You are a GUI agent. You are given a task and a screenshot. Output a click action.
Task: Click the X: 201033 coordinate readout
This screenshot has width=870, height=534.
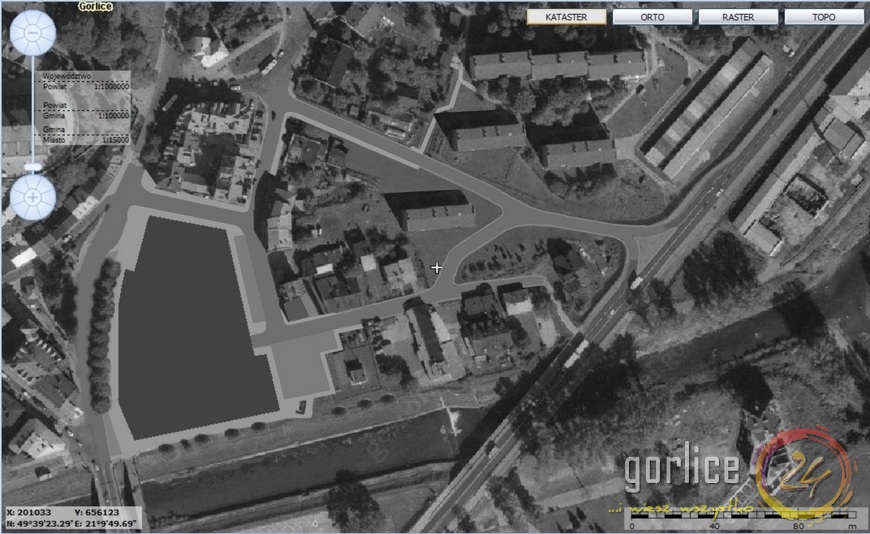point(29,512)
